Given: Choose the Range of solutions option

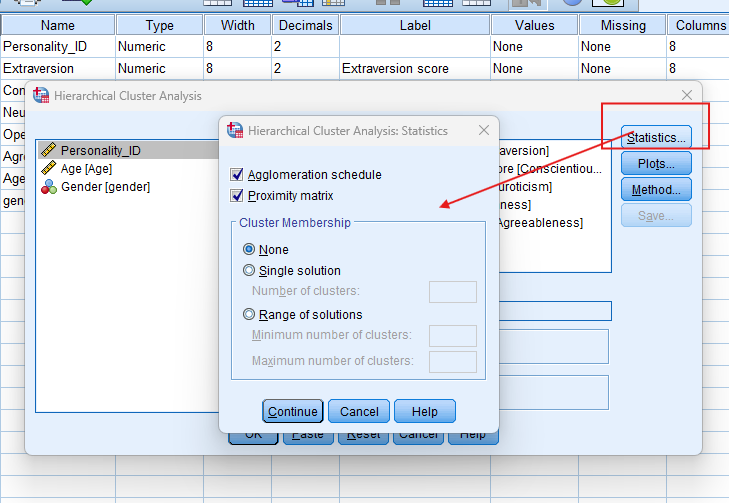Looking at the screenshot, I should coord(249,315).
